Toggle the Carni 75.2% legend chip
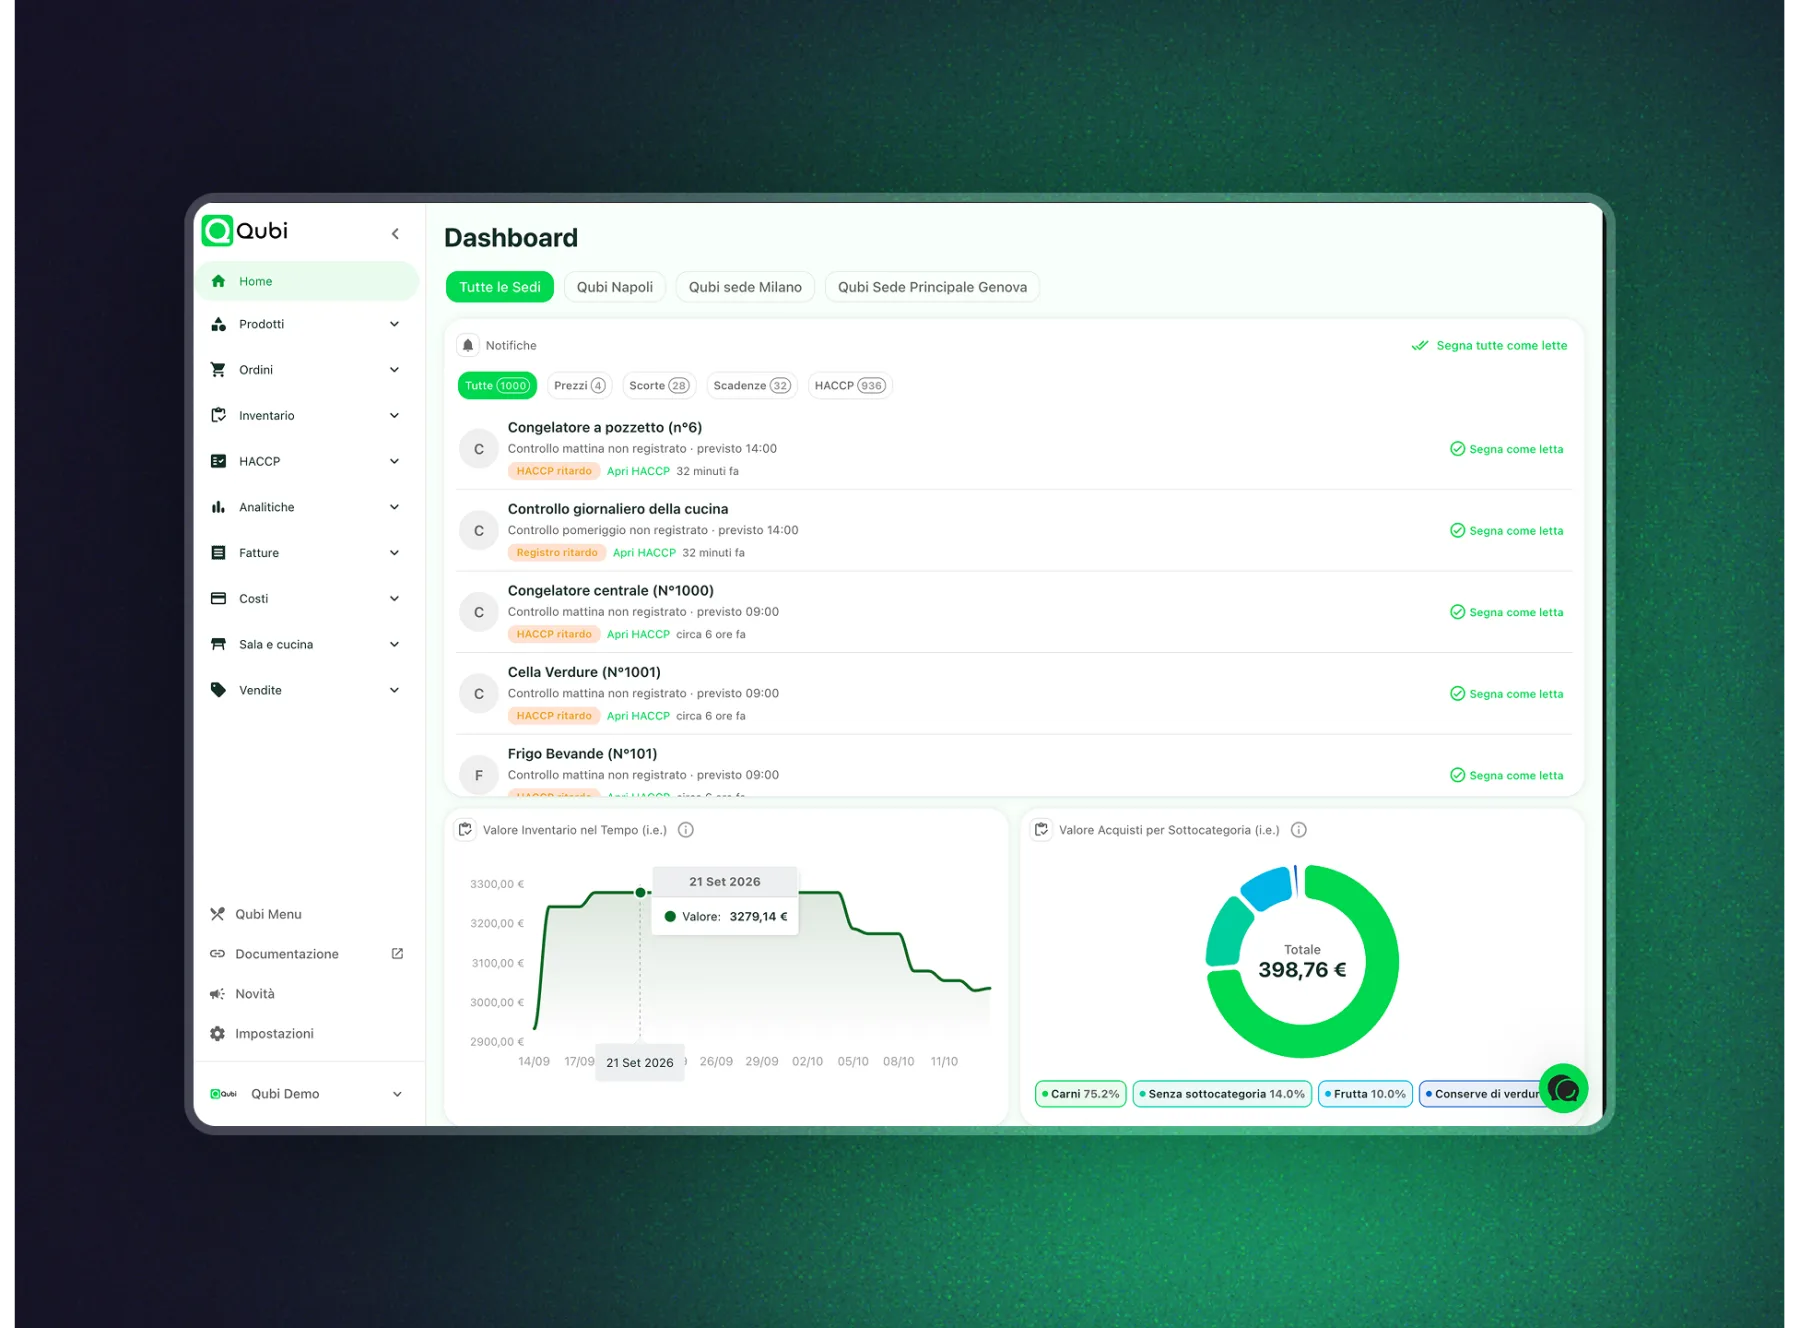 [x=1080, y=1094]
